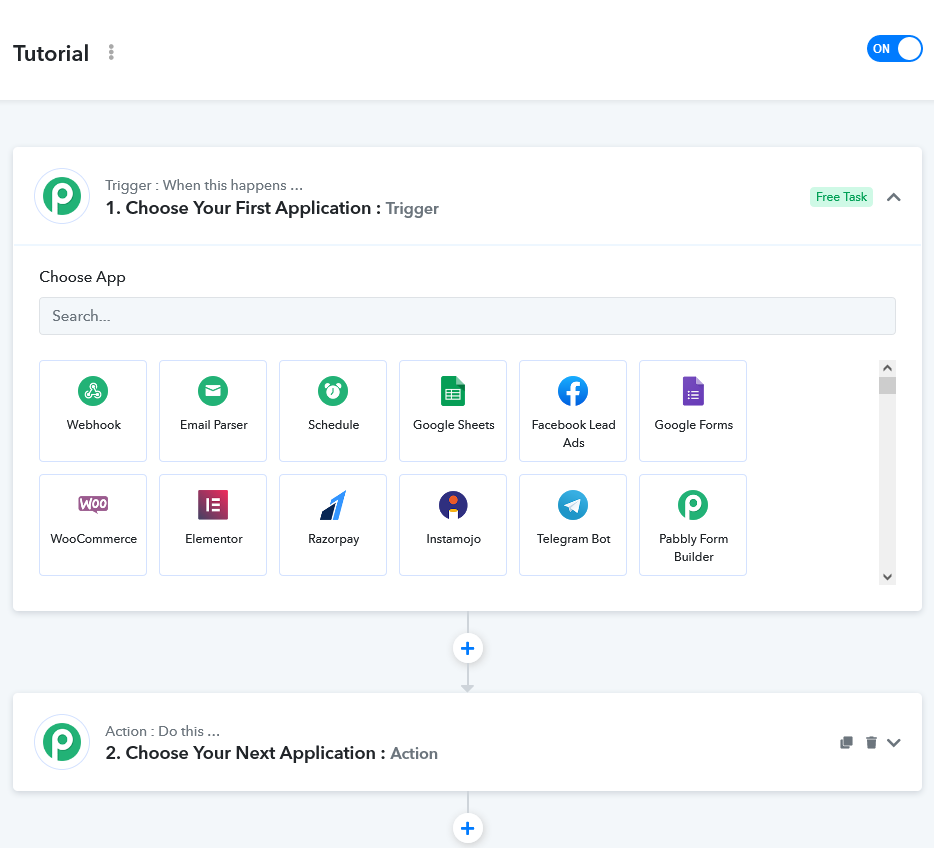
Task: Turn off the workflow ON switch
Action: pos(894,49)
